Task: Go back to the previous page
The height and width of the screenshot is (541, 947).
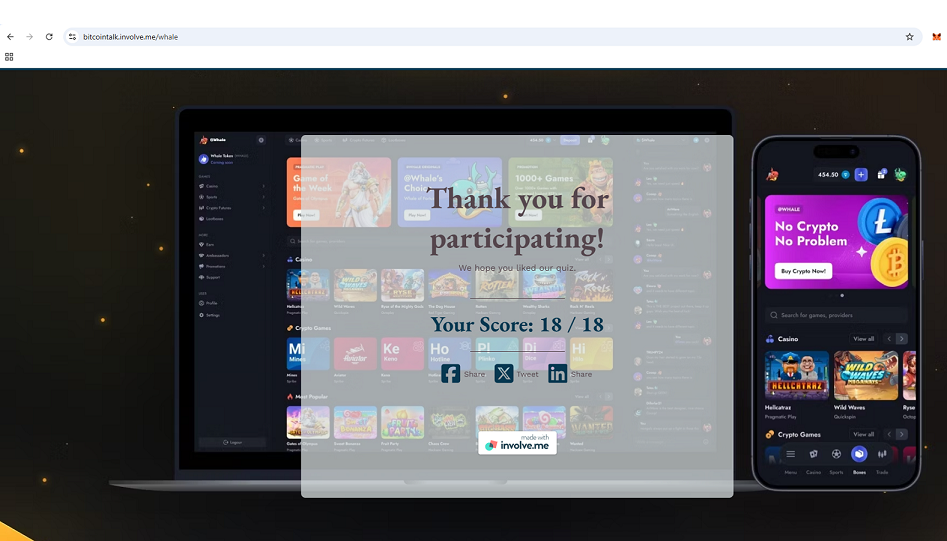Action: pos(10,37)
